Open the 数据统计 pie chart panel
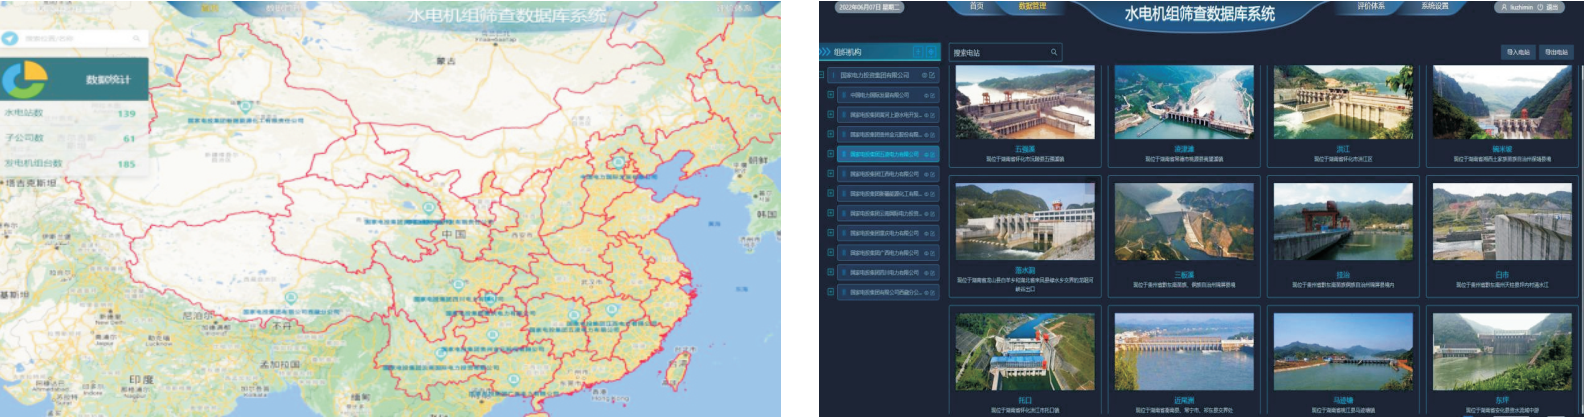 tap(26, 79)
